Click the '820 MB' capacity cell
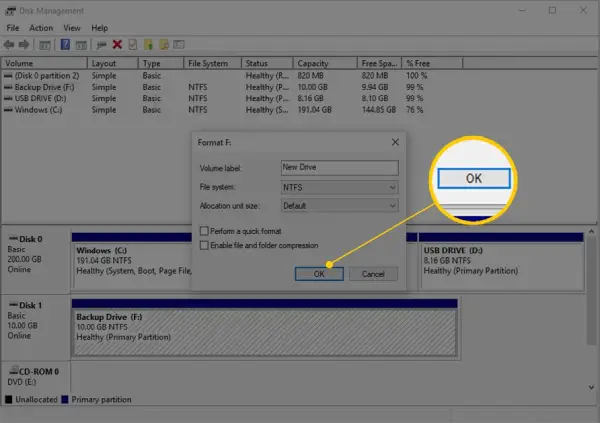Viewport: 600px width, 423px height. (310, 76)
